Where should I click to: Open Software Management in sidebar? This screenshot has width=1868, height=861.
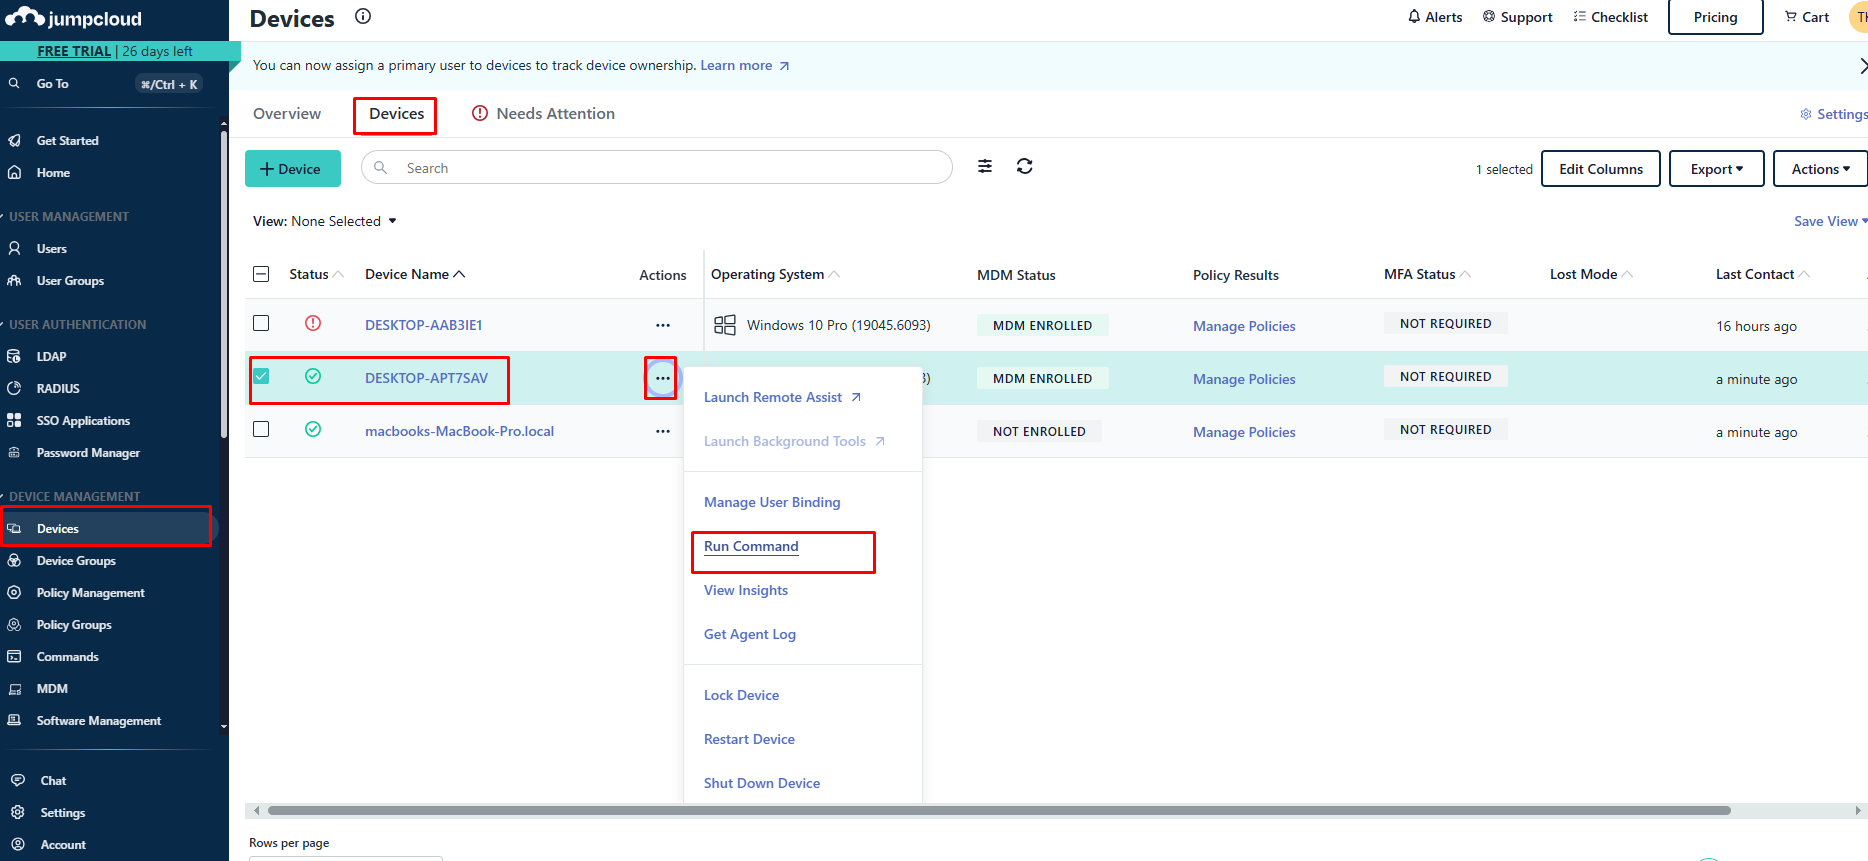98,721
